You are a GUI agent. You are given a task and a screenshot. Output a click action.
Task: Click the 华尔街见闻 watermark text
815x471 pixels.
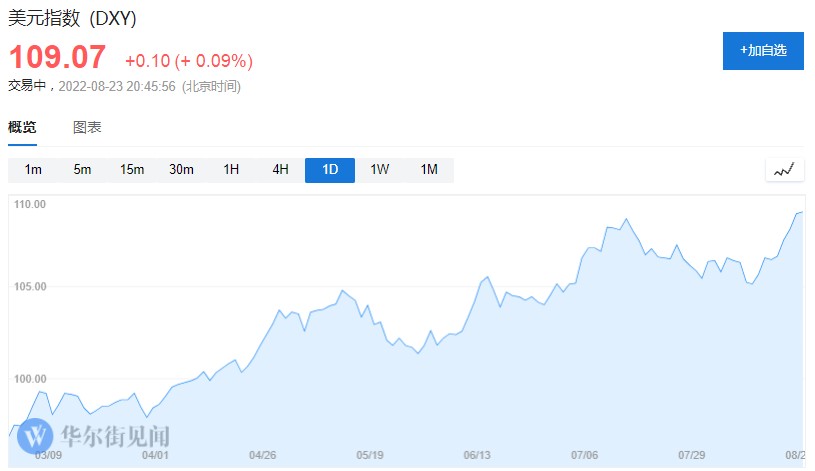click(x=115, y=437)
